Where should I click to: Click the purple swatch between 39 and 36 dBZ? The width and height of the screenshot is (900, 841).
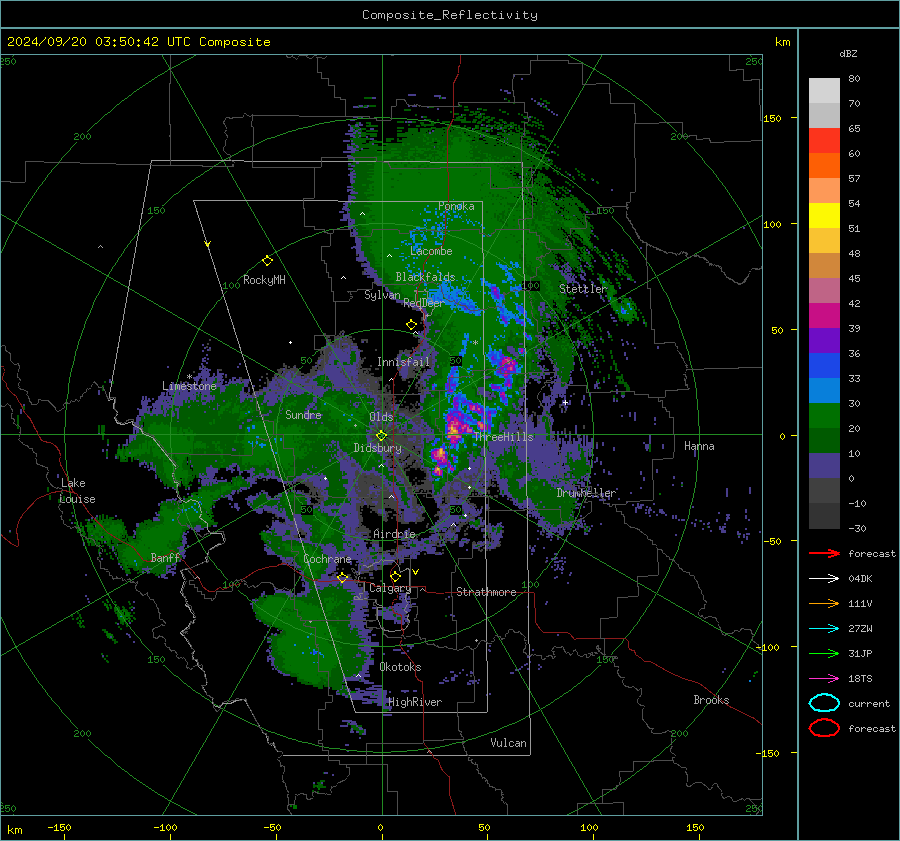[x=824, y=341]
